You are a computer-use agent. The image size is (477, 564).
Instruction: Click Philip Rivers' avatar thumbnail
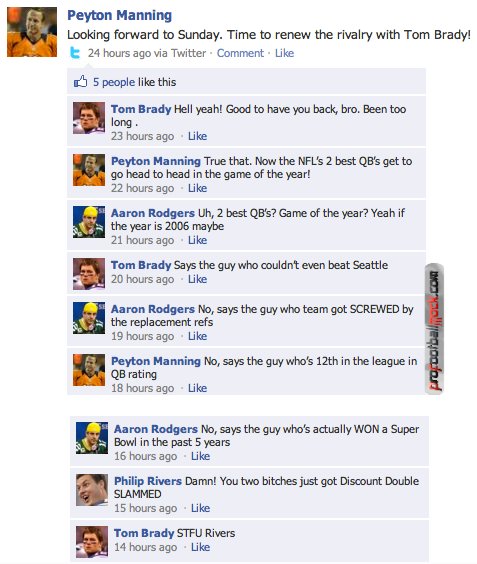point(92,490)
